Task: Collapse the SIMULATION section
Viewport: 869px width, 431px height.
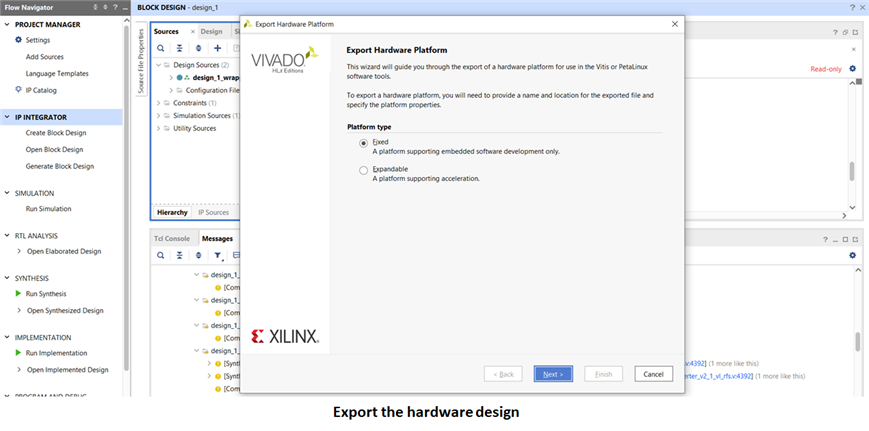Action: point(7,193)
